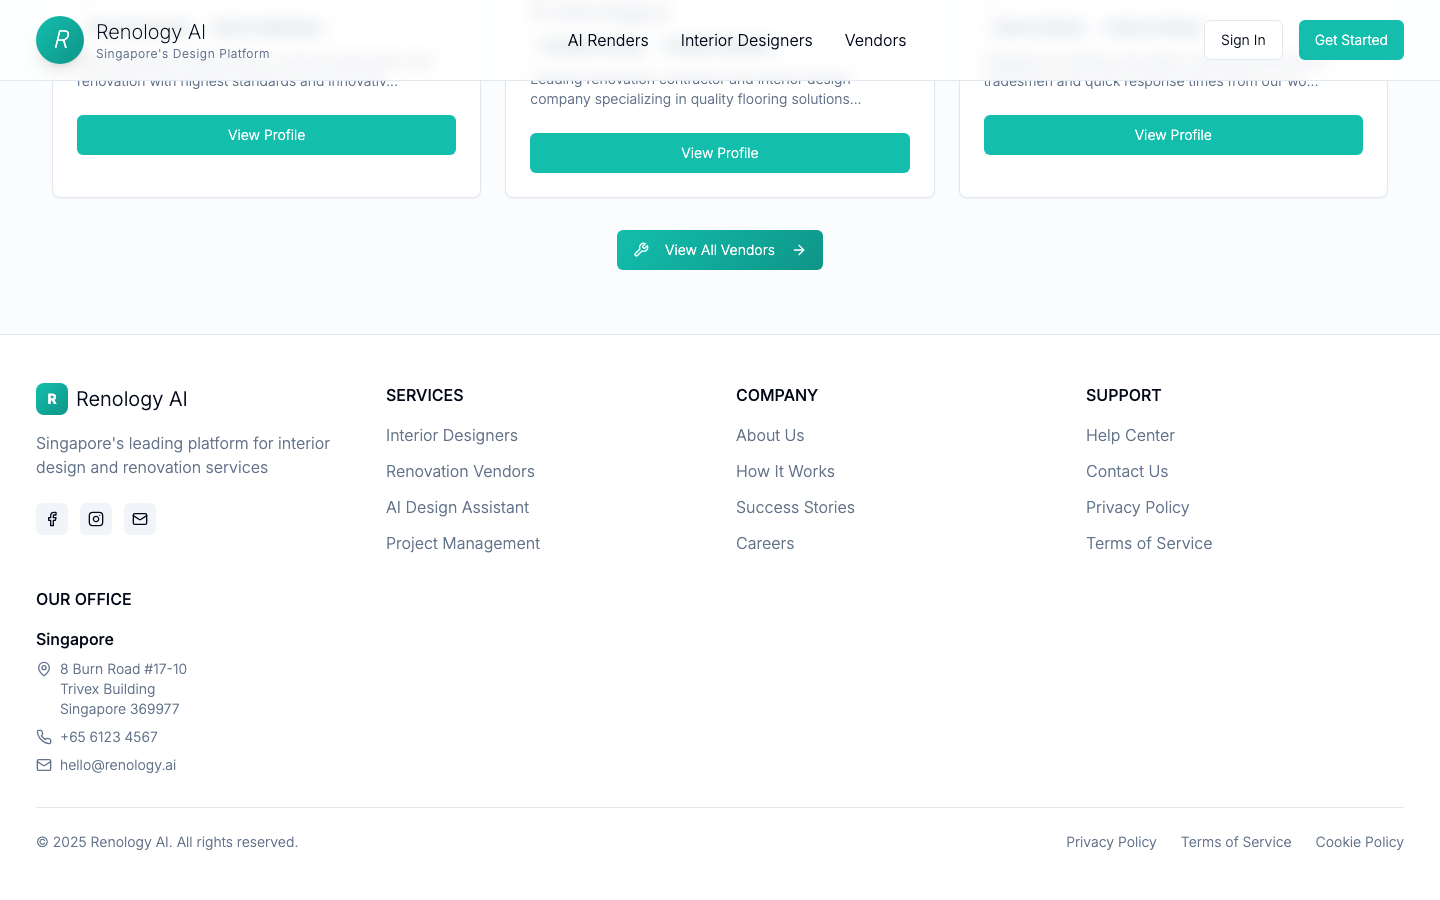Viewport: 1440px width, 900px height.
Task: Click the phone icon beside +65 6123 4567
Action: (x=44, y=737)
